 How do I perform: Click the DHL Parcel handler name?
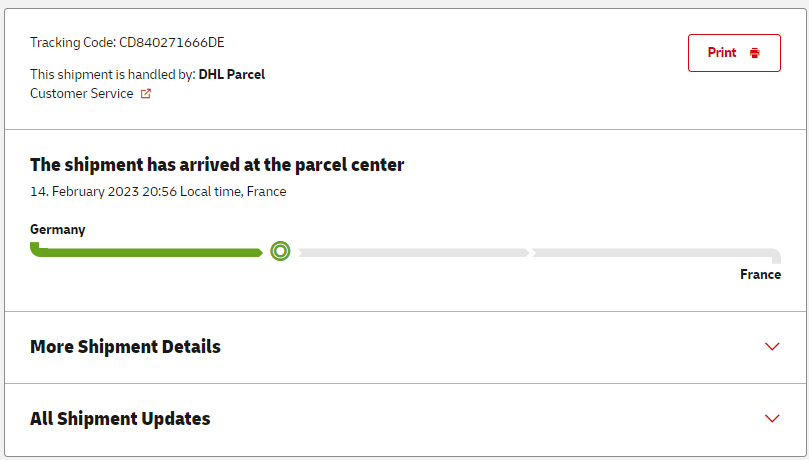pos(231,74)
